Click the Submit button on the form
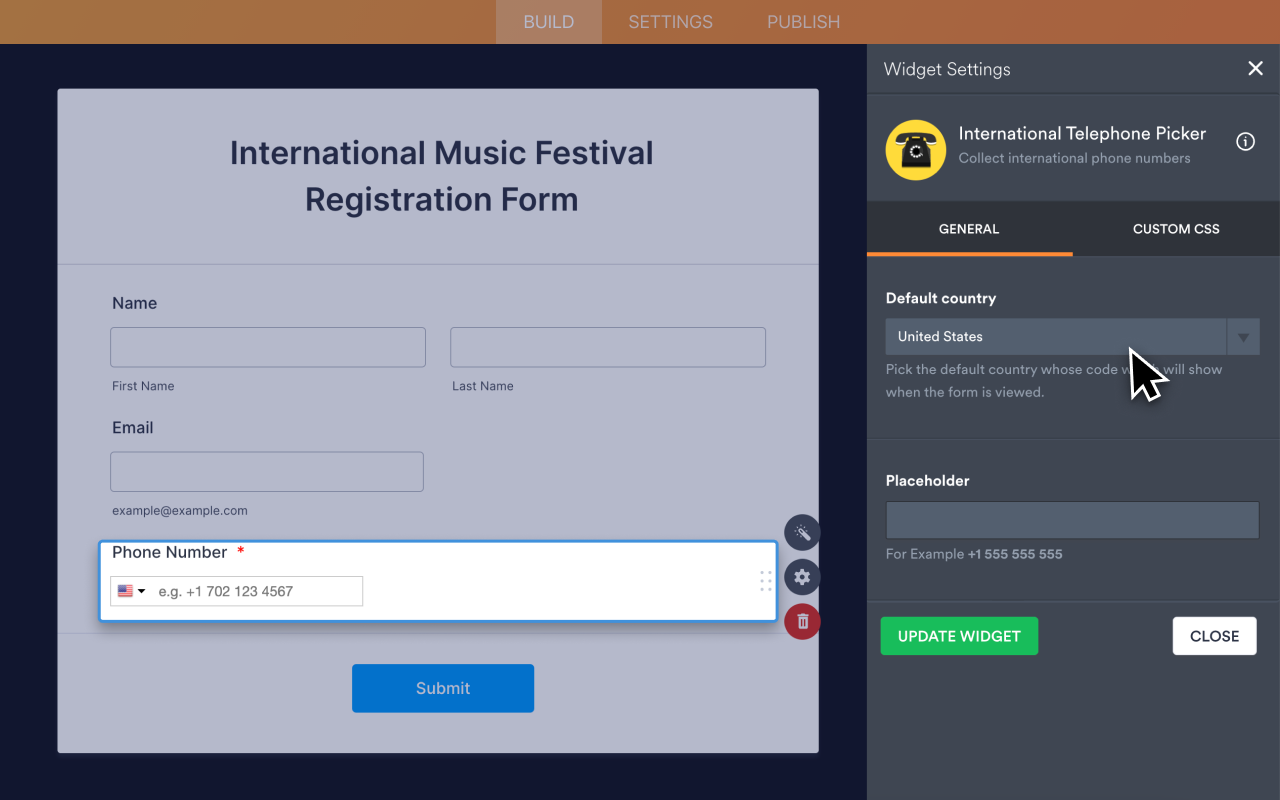 click(x=442, y=688)
